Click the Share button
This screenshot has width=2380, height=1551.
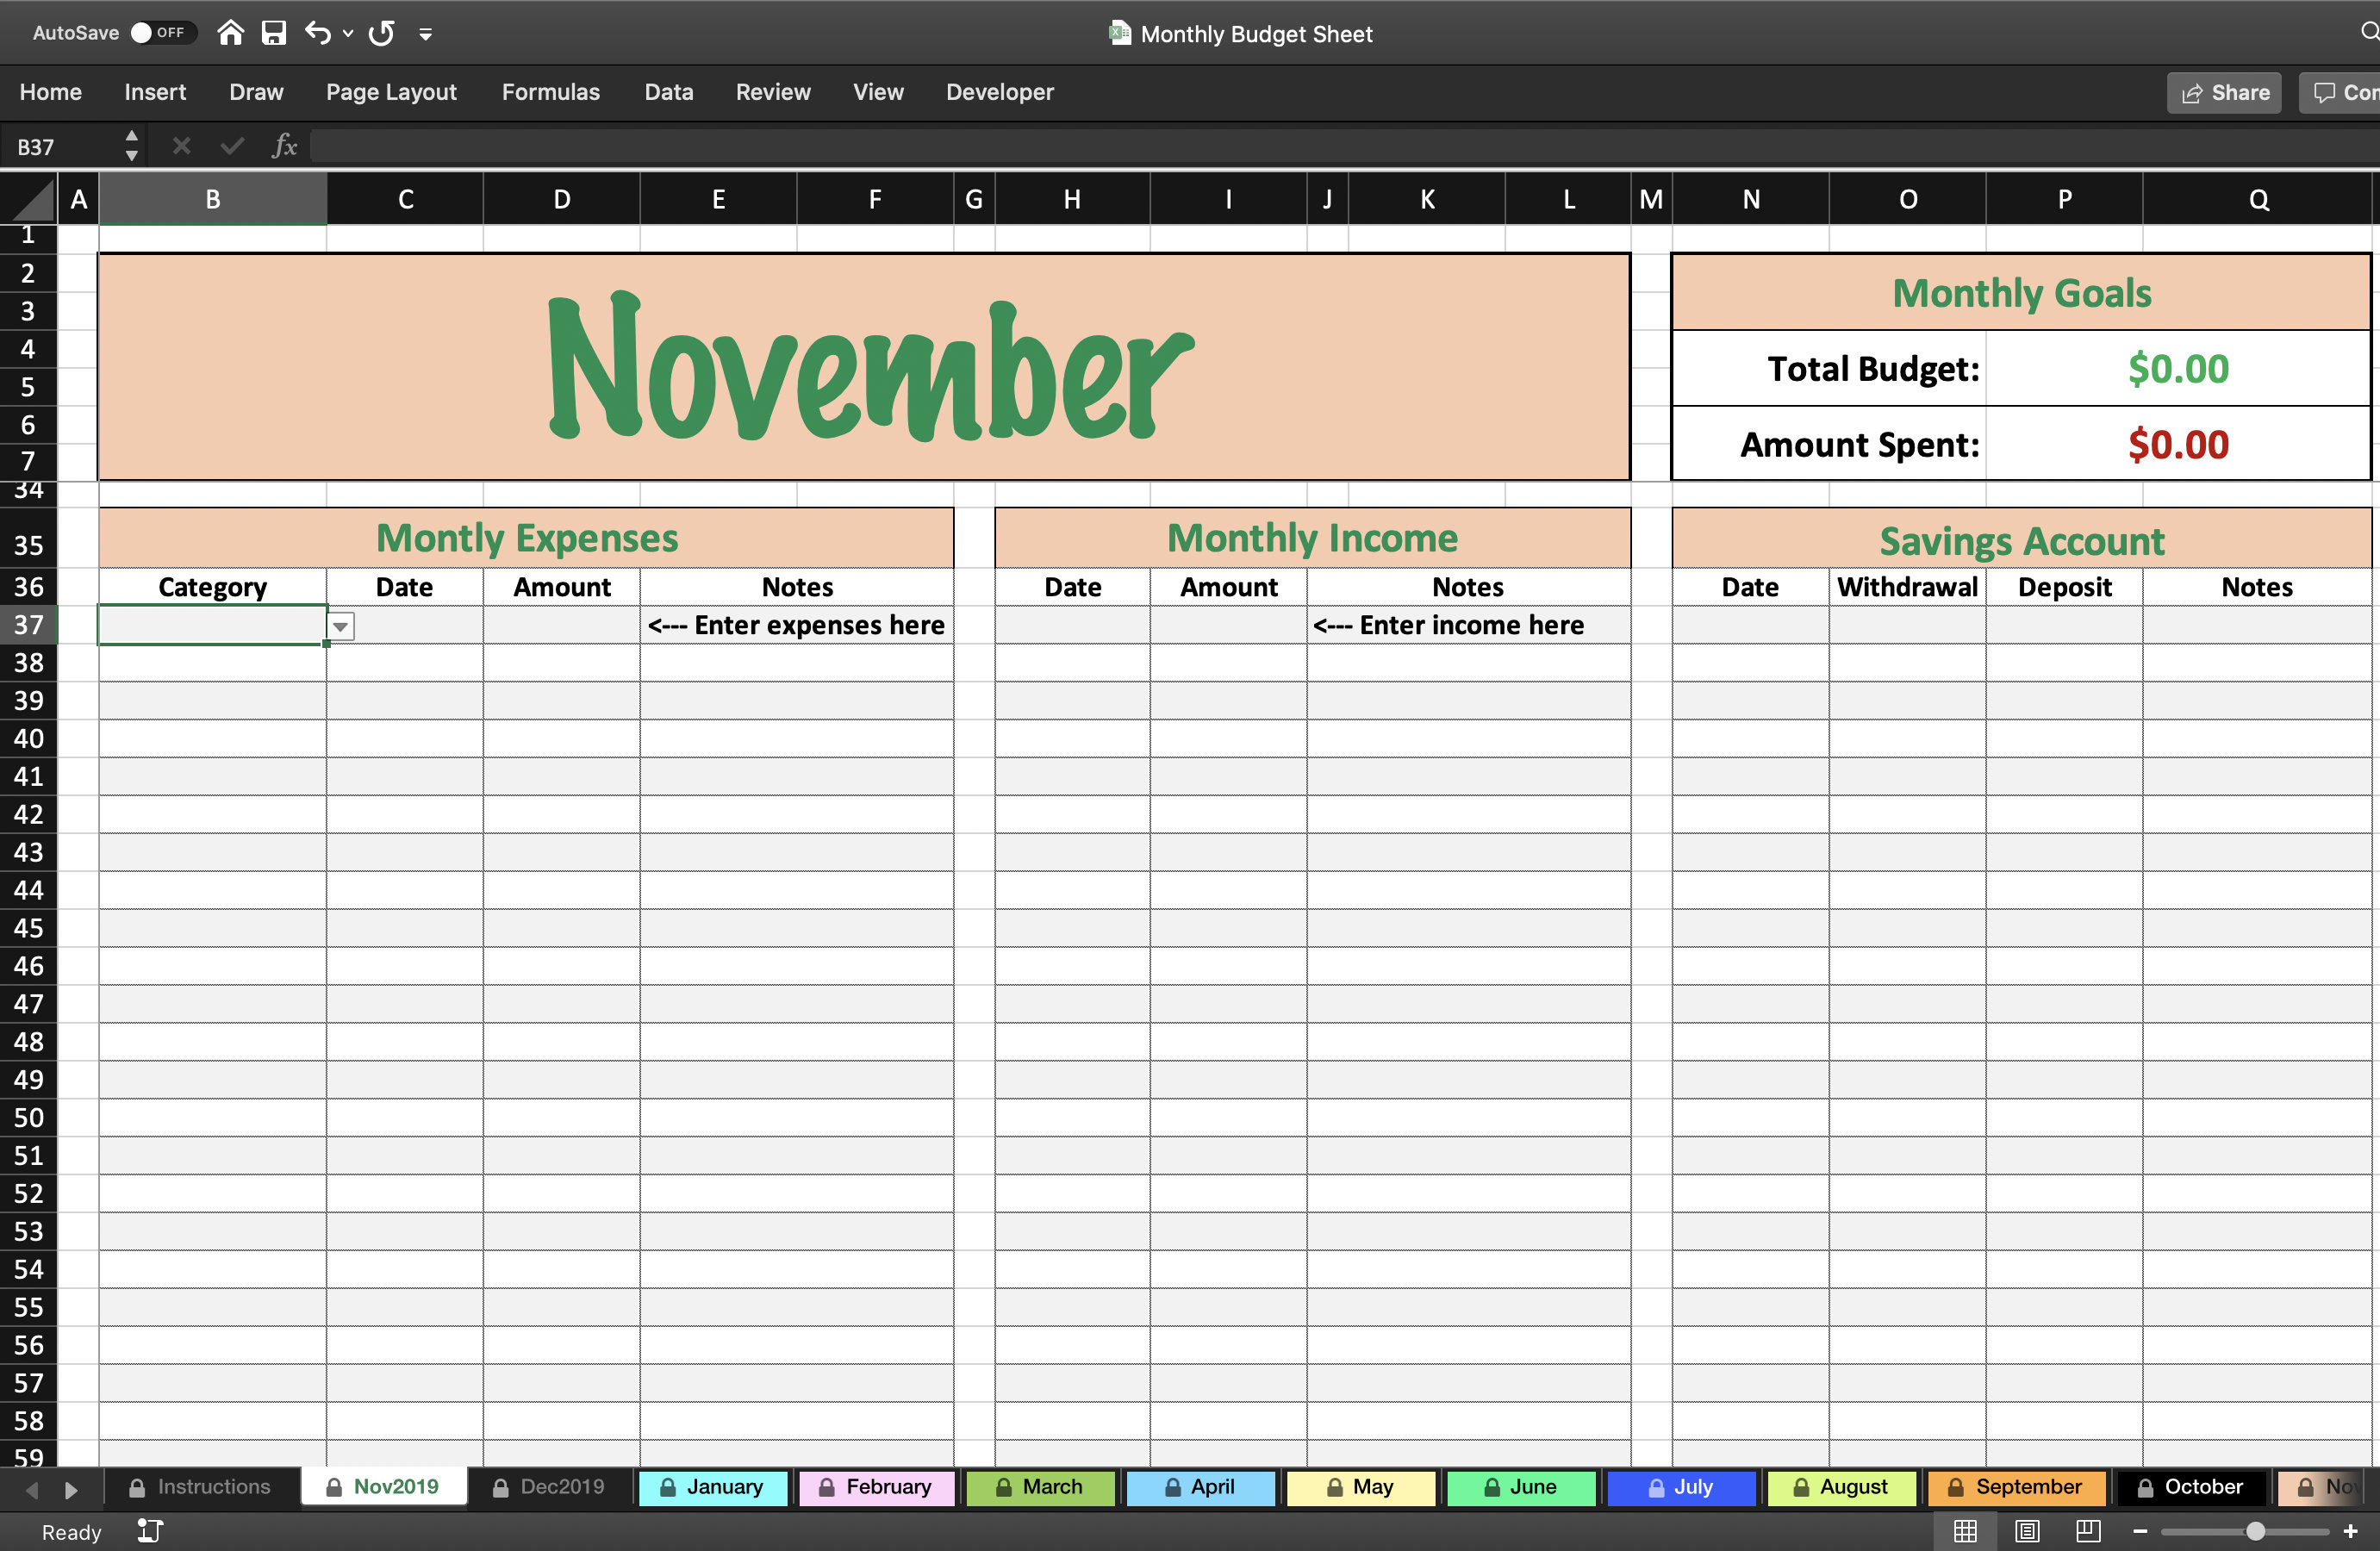pos(2224,92)
